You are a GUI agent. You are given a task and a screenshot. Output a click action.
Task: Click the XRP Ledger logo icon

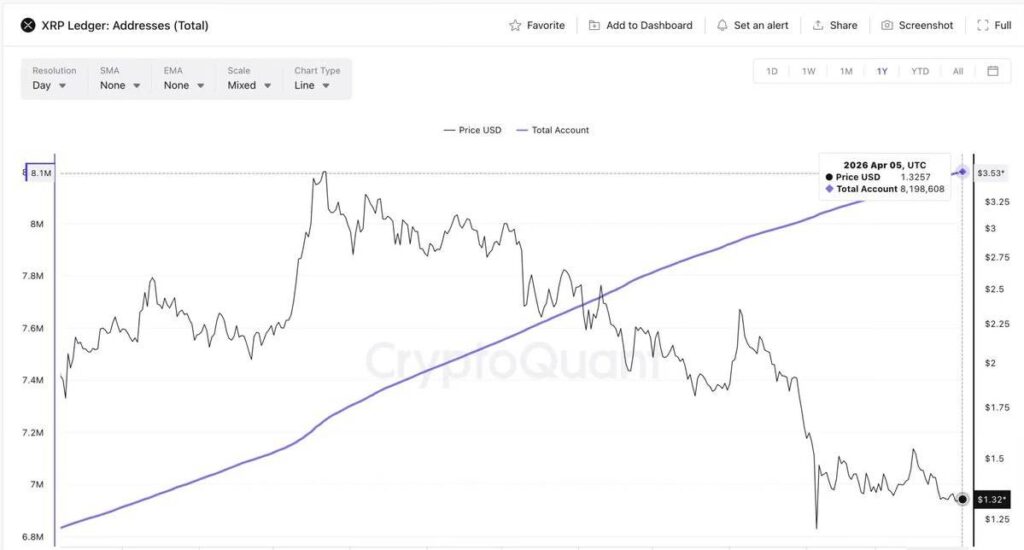point(27,25)
